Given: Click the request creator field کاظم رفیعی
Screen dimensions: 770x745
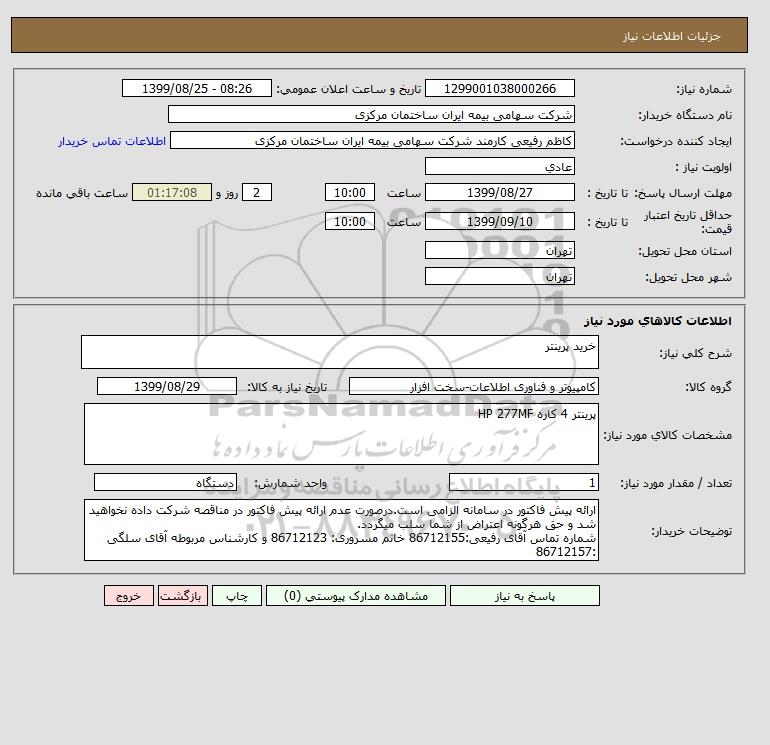Looking at the screenshot, I should click(x=372, y=140).
